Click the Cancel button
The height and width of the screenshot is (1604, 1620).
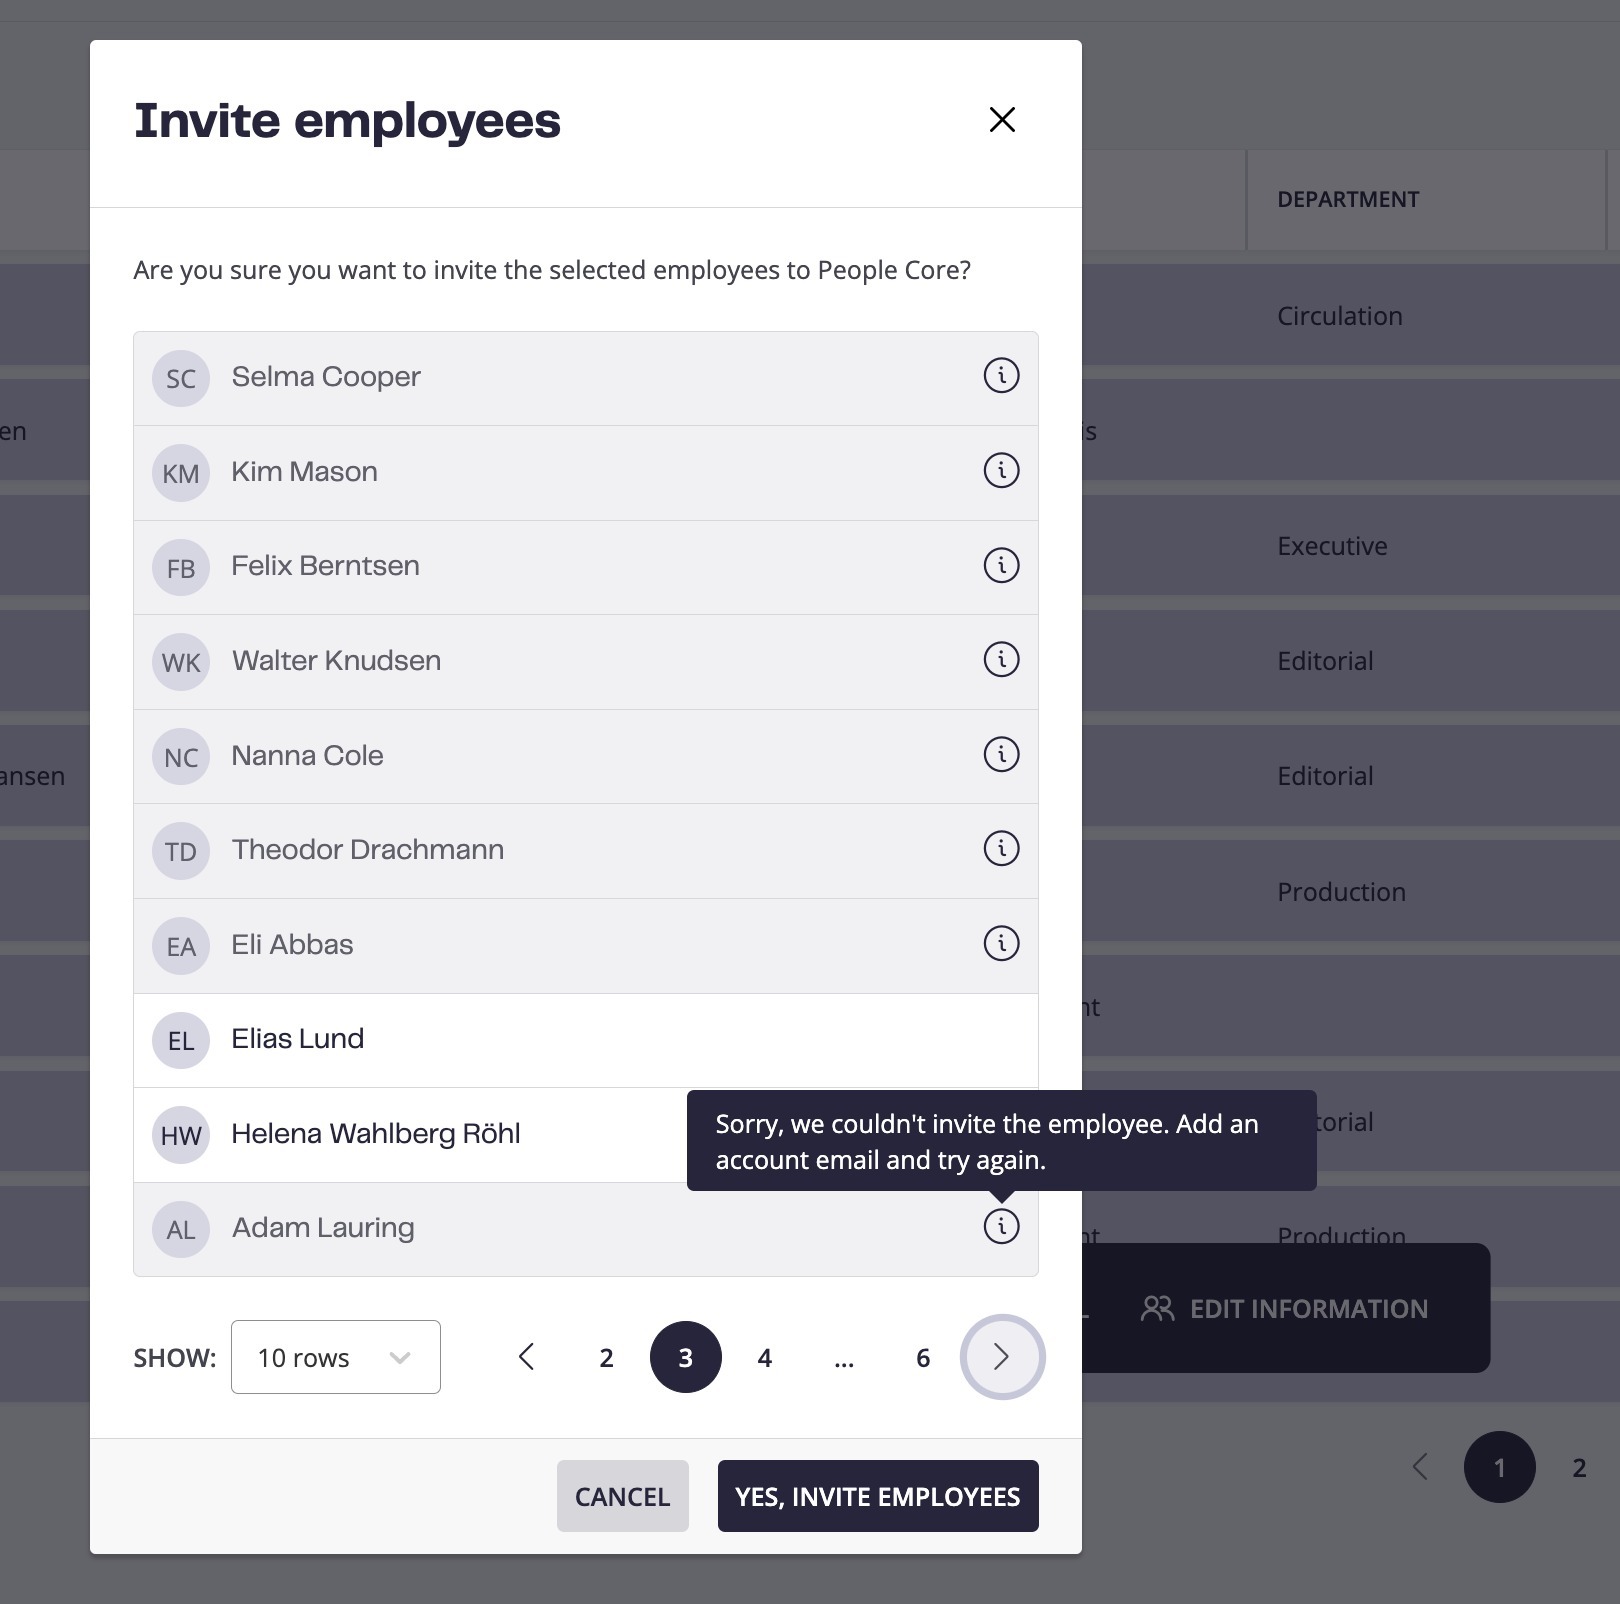(623, 1496)
